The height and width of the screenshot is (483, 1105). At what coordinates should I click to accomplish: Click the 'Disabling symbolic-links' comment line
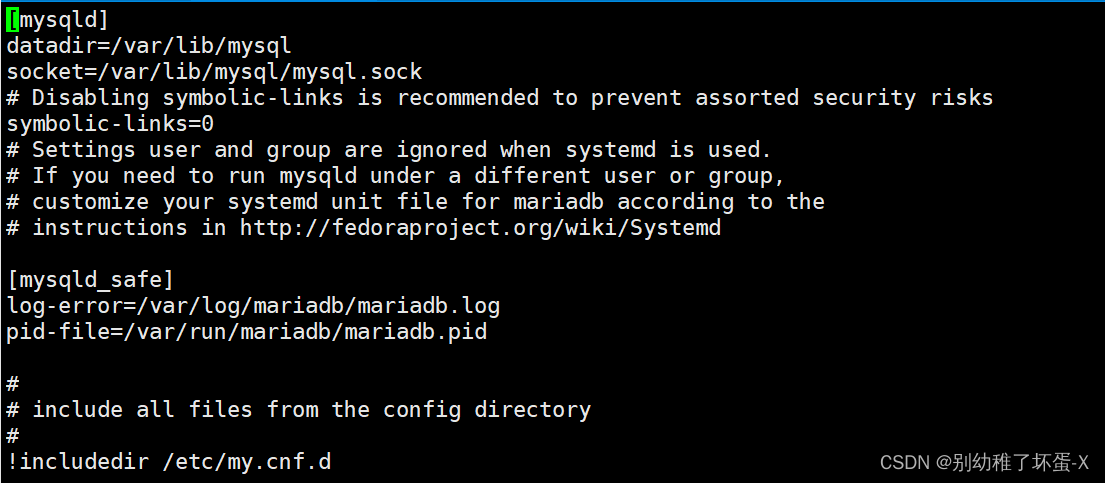[x=500, y=98]
